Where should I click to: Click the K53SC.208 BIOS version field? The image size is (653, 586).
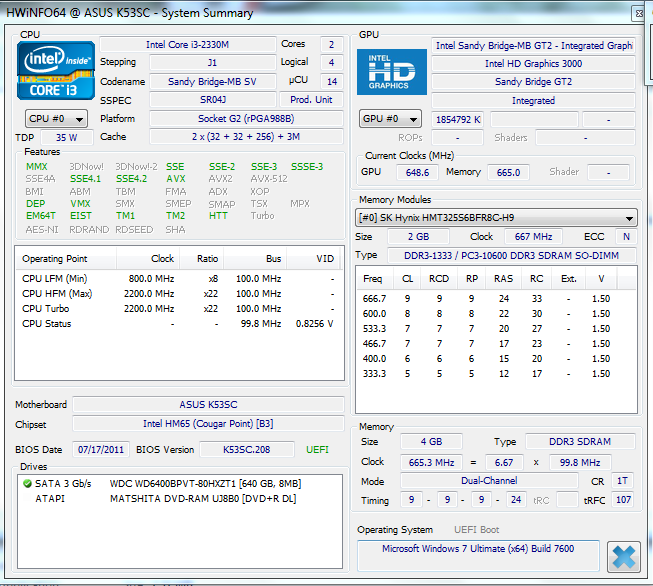[246, 450]
